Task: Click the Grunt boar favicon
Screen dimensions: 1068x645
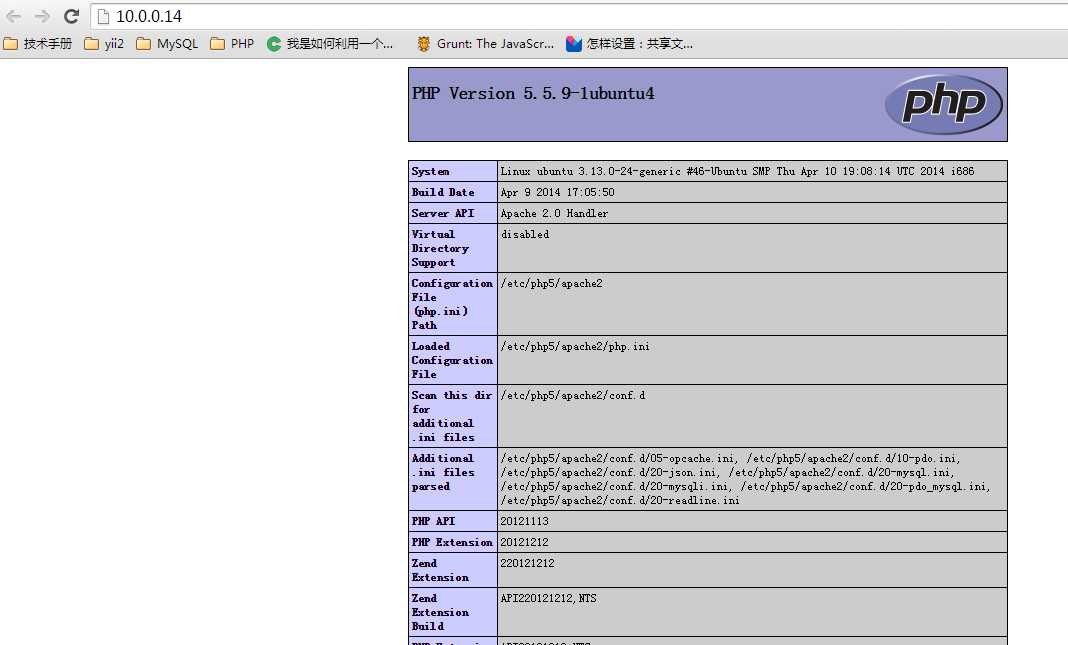Action: click(x=424, y=44)
